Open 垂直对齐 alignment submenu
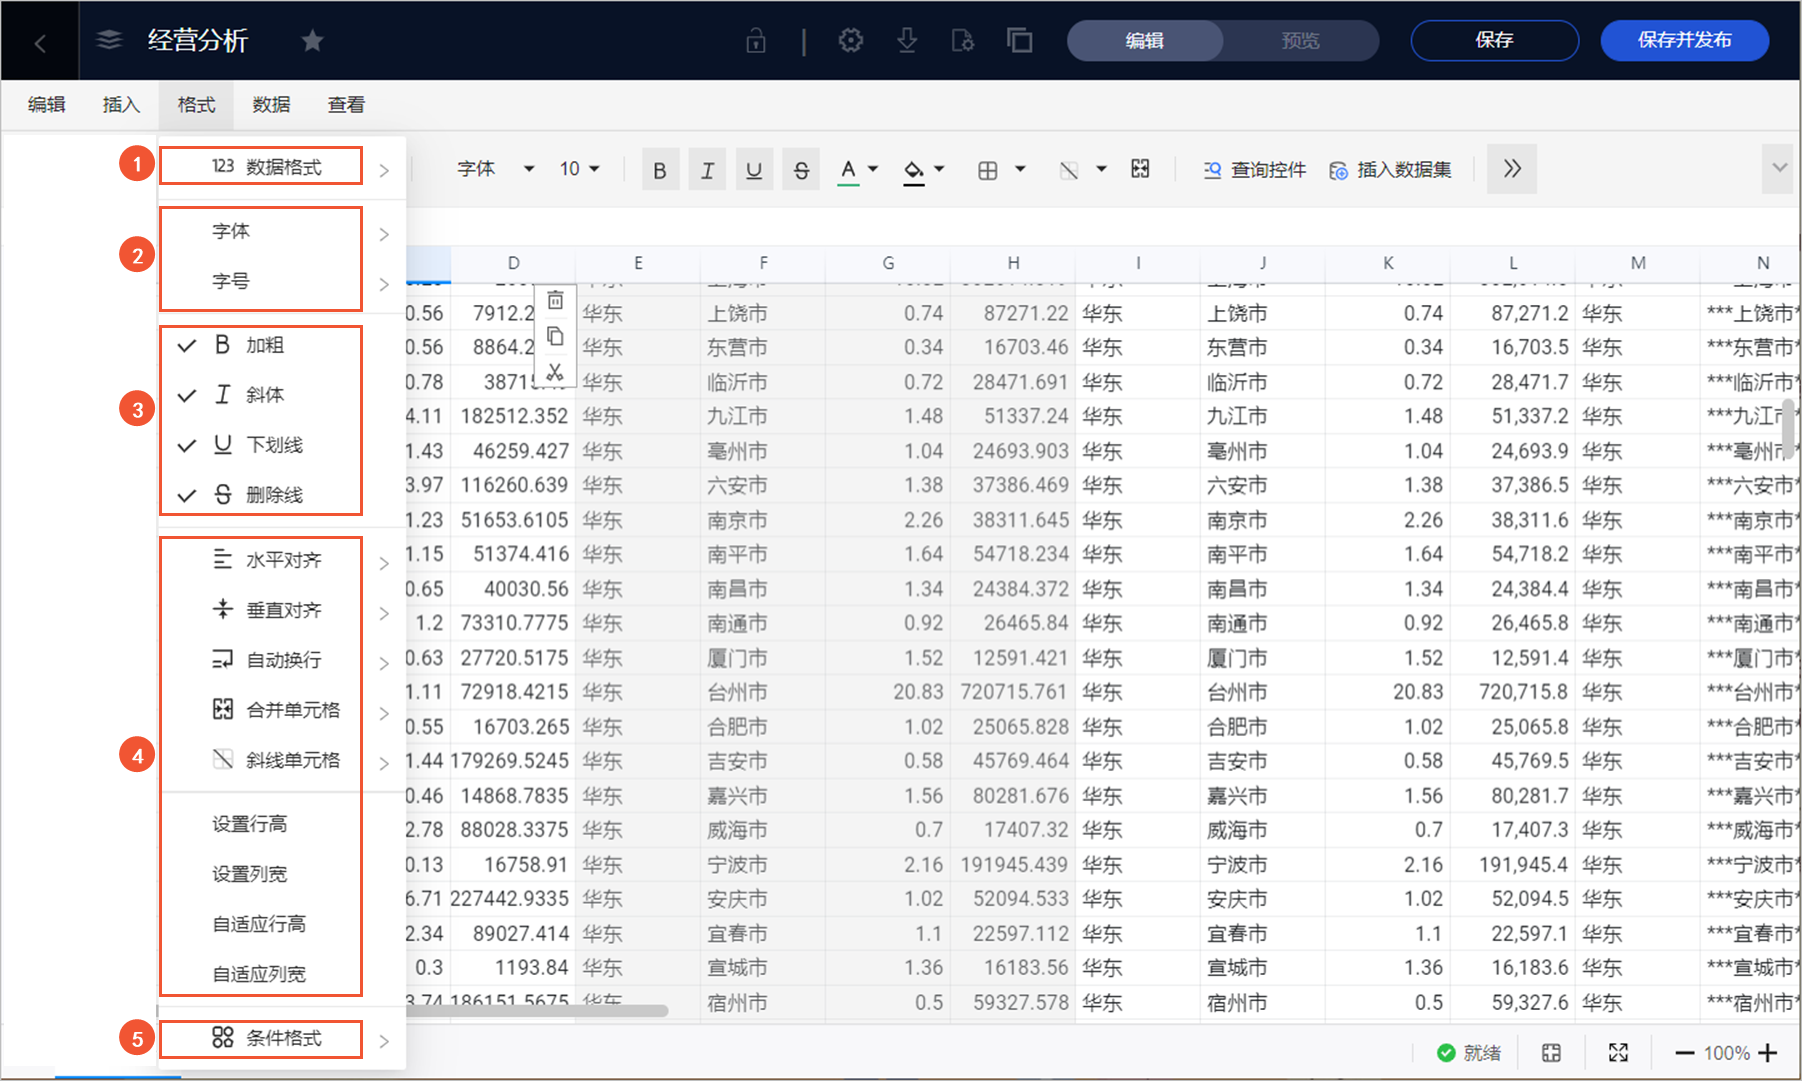 [283, 610]
